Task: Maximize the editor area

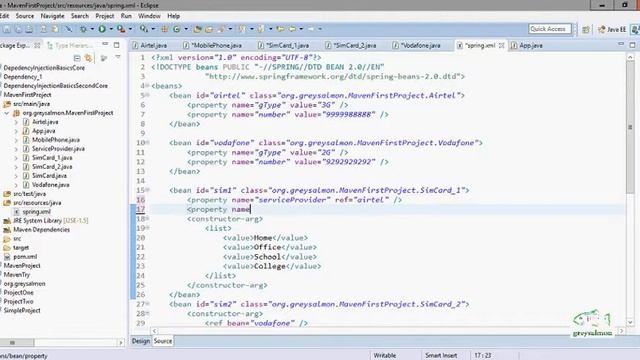Action: 632,45
